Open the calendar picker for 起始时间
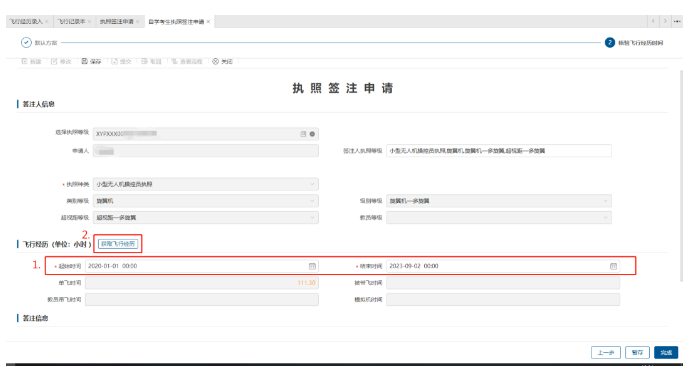 point(312,266)
